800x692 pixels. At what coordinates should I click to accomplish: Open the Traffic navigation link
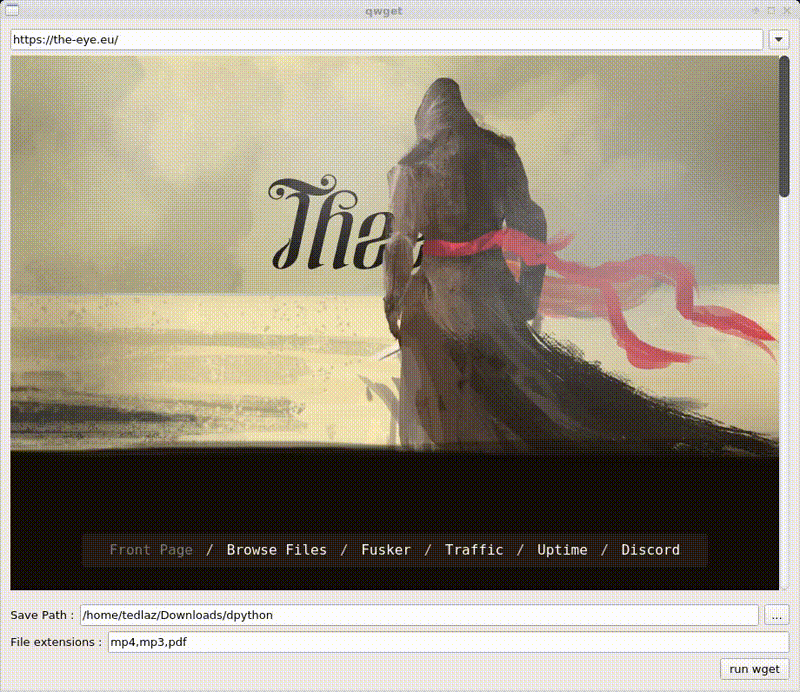474,550
